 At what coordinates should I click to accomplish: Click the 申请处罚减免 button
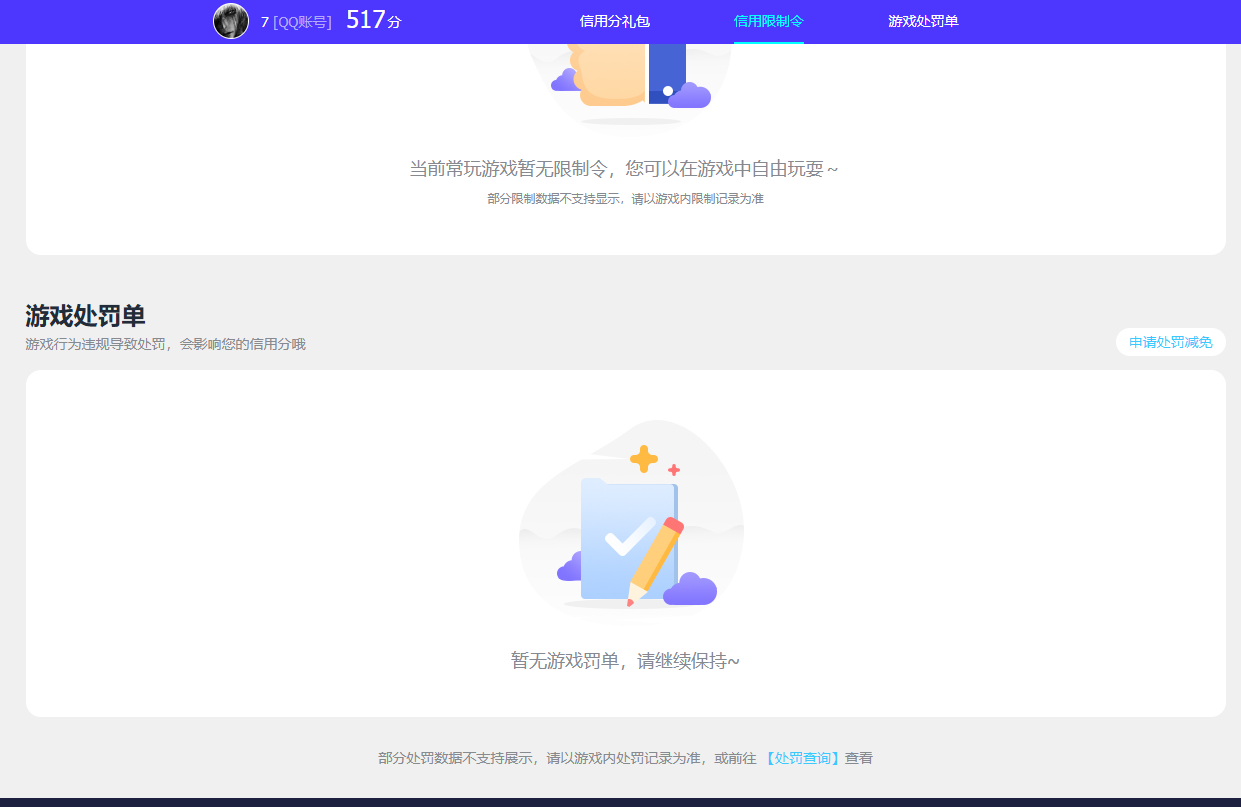point(1170,342)
